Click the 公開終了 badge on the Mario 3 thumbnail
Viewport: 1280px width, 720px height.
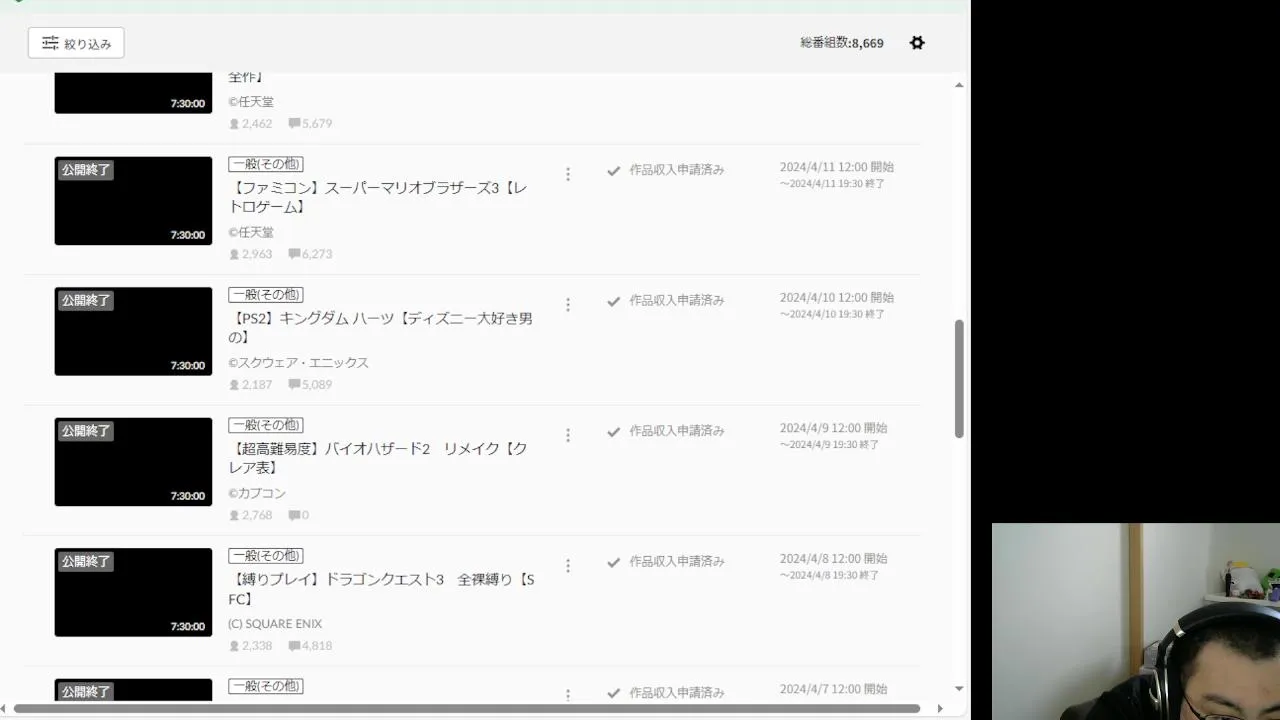point(86,170)
